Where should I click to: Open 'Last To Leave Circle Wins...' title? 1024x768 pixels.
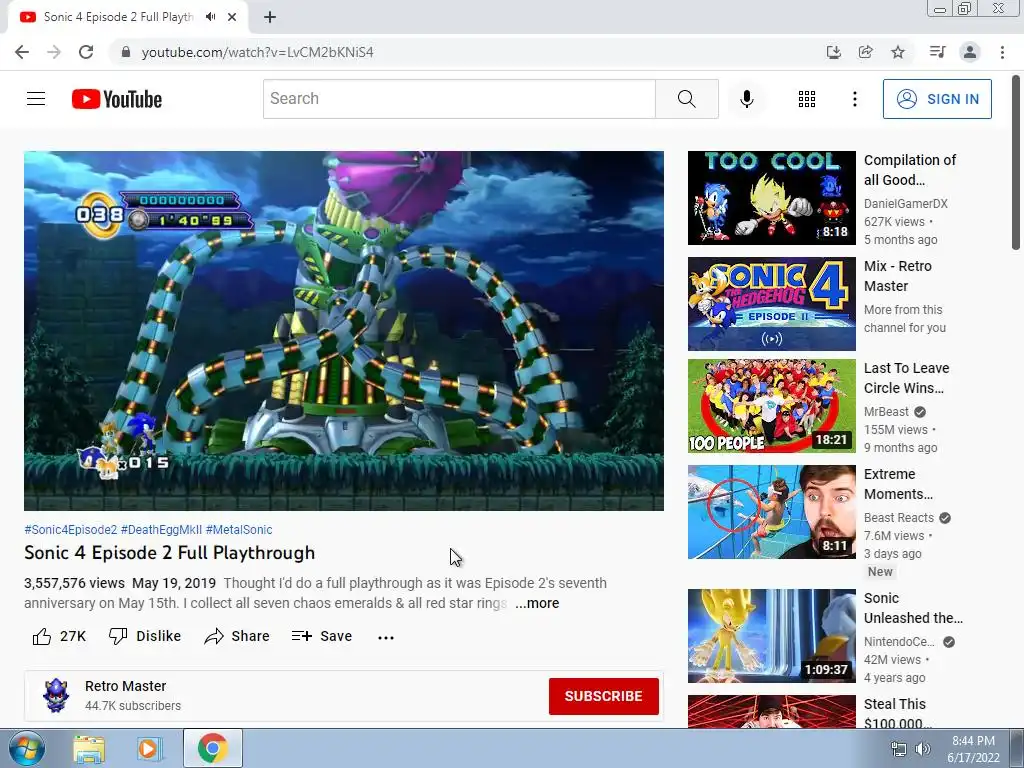[x=906, y=378]
